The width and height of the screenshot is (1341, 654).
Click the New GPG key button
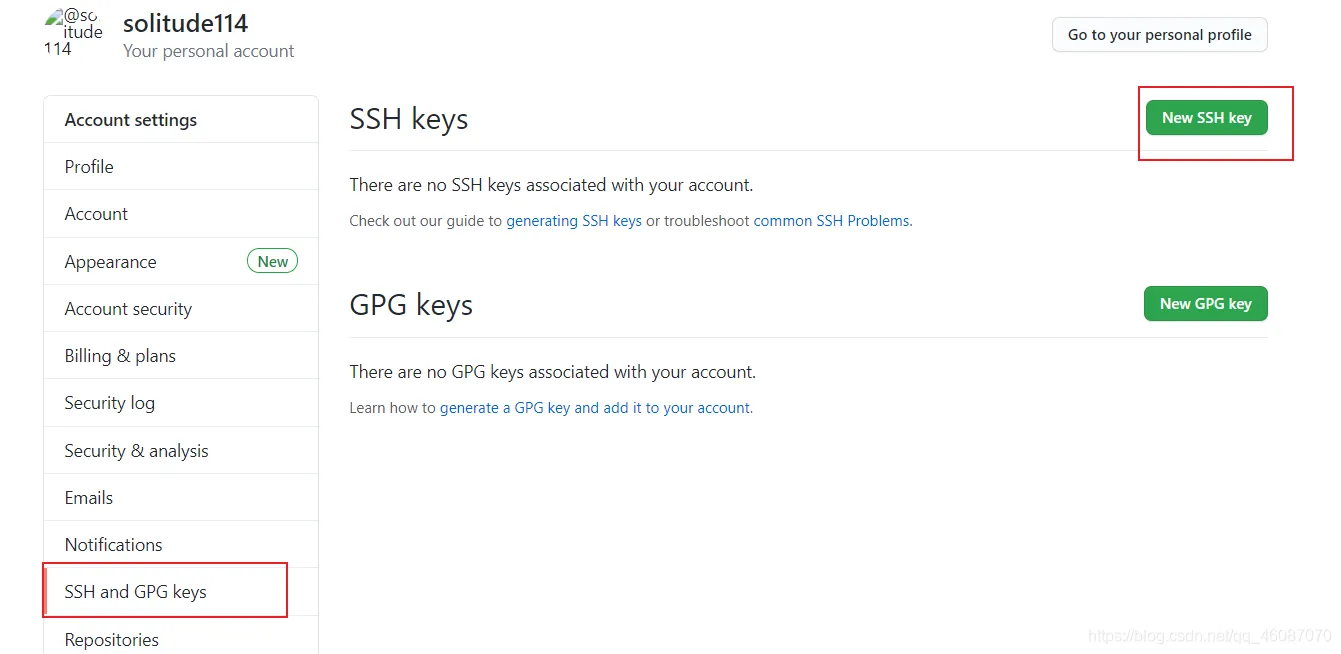1205,304
